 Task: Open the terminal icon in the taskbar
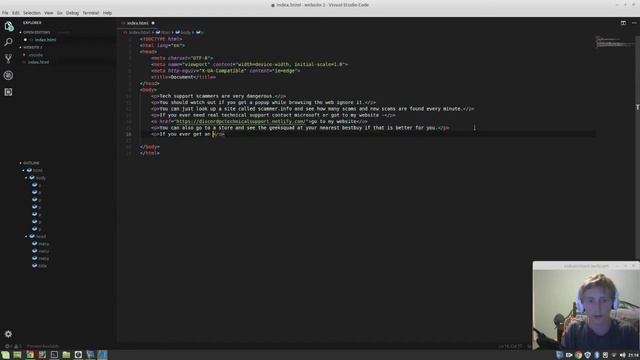click(54, 355)
